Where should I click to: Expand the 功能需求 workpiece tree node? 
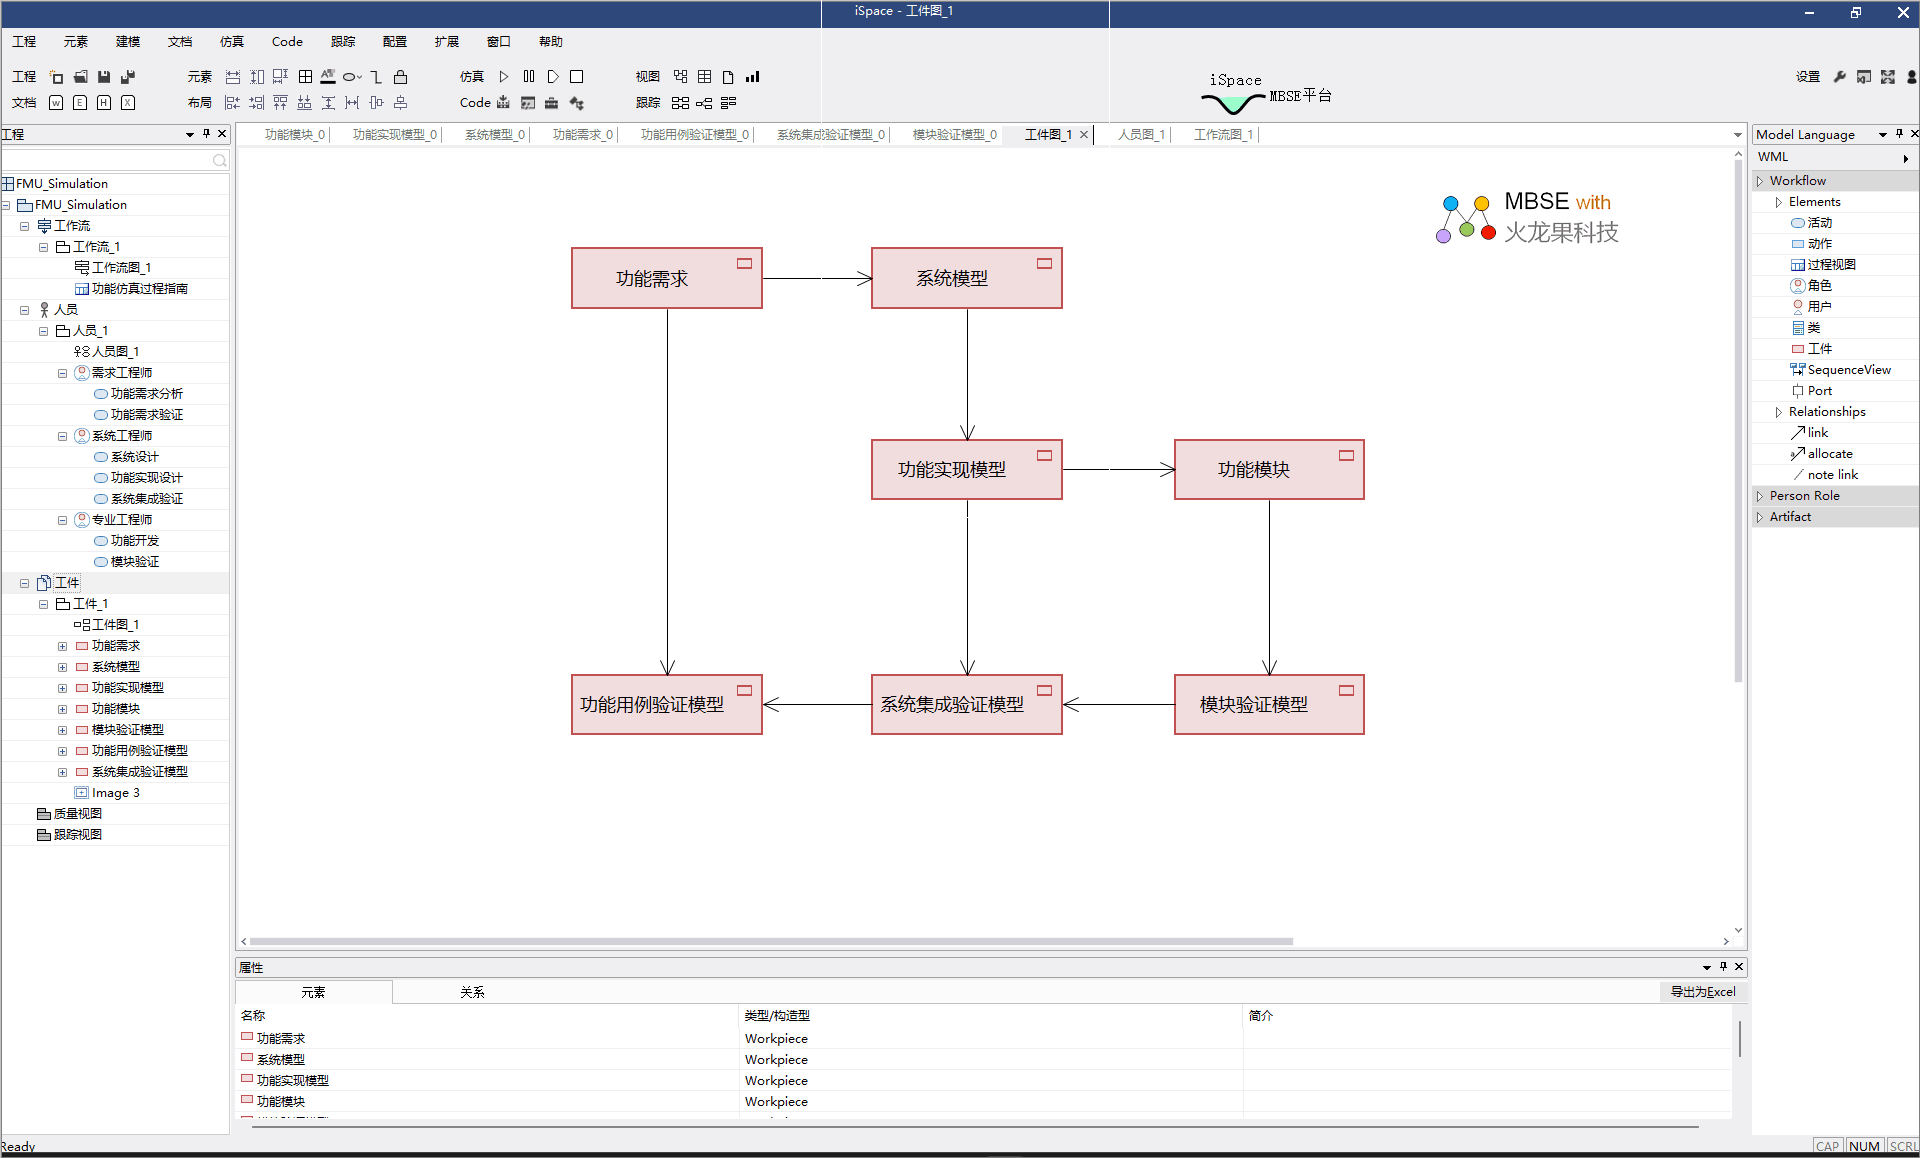tap(62, 646)
